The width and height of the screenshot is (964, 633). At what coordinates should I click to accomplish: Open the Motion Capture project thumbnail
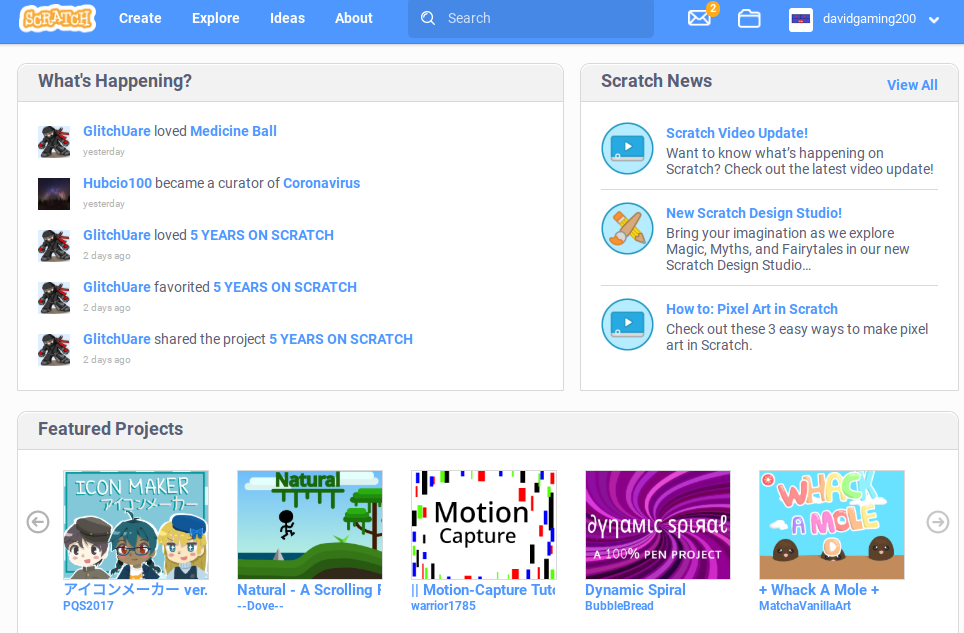click(x=484, y=525)
